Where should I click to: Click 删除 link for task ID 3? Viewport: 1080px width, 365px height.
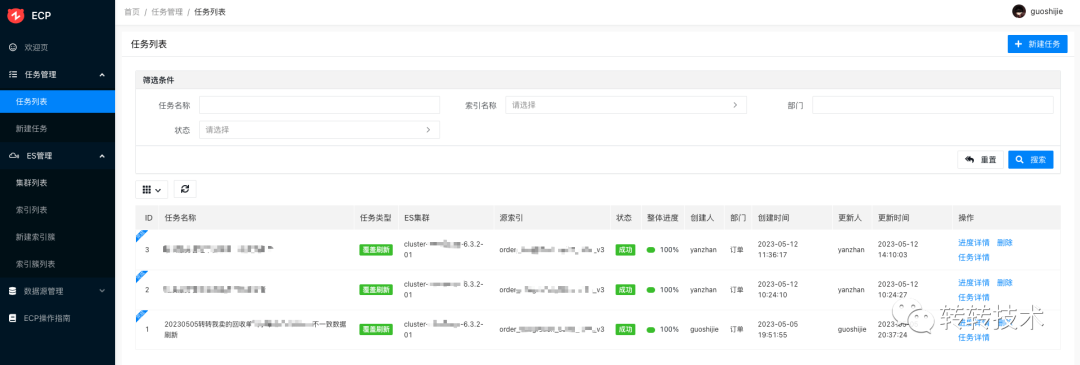point(1004,242)
